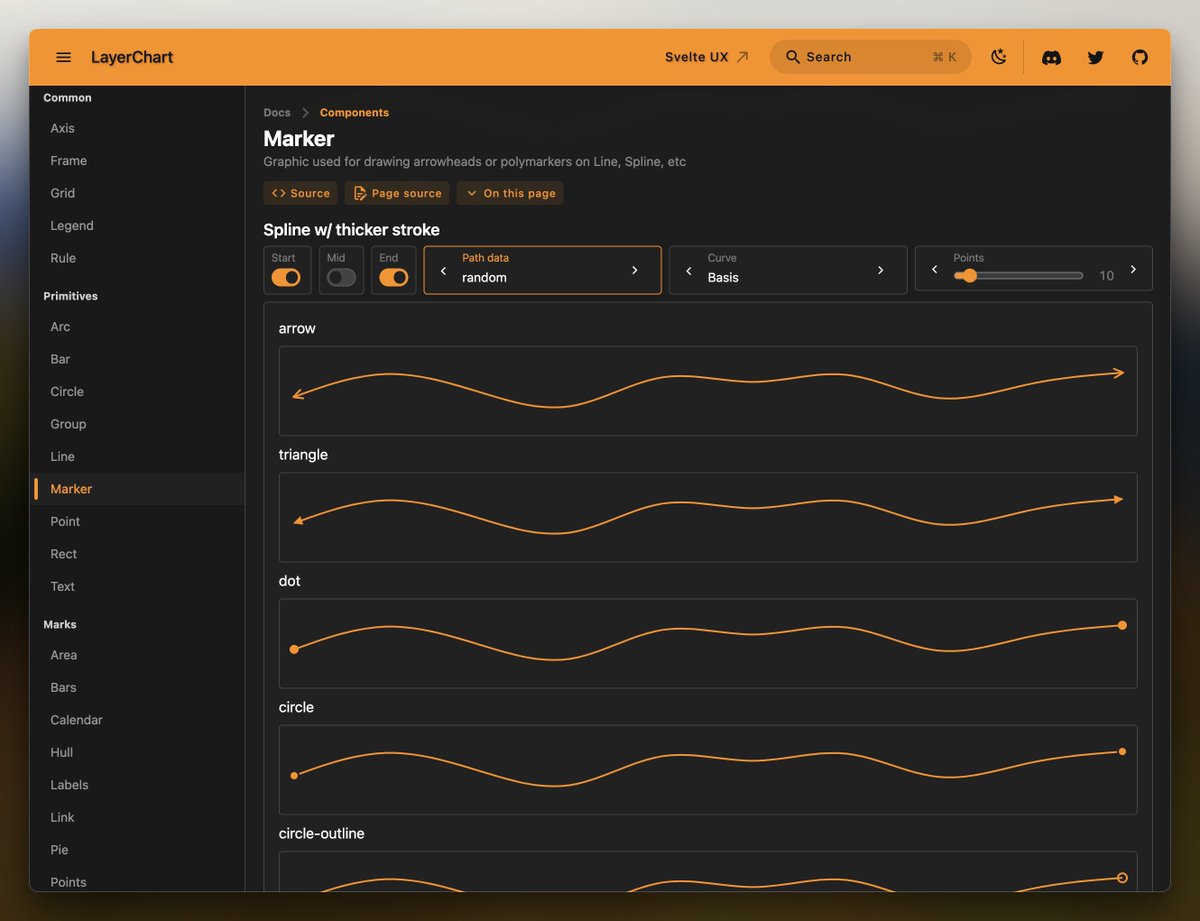Click the Primitives section header
This screenshot has width=1200, height=921.
[70, 296]
